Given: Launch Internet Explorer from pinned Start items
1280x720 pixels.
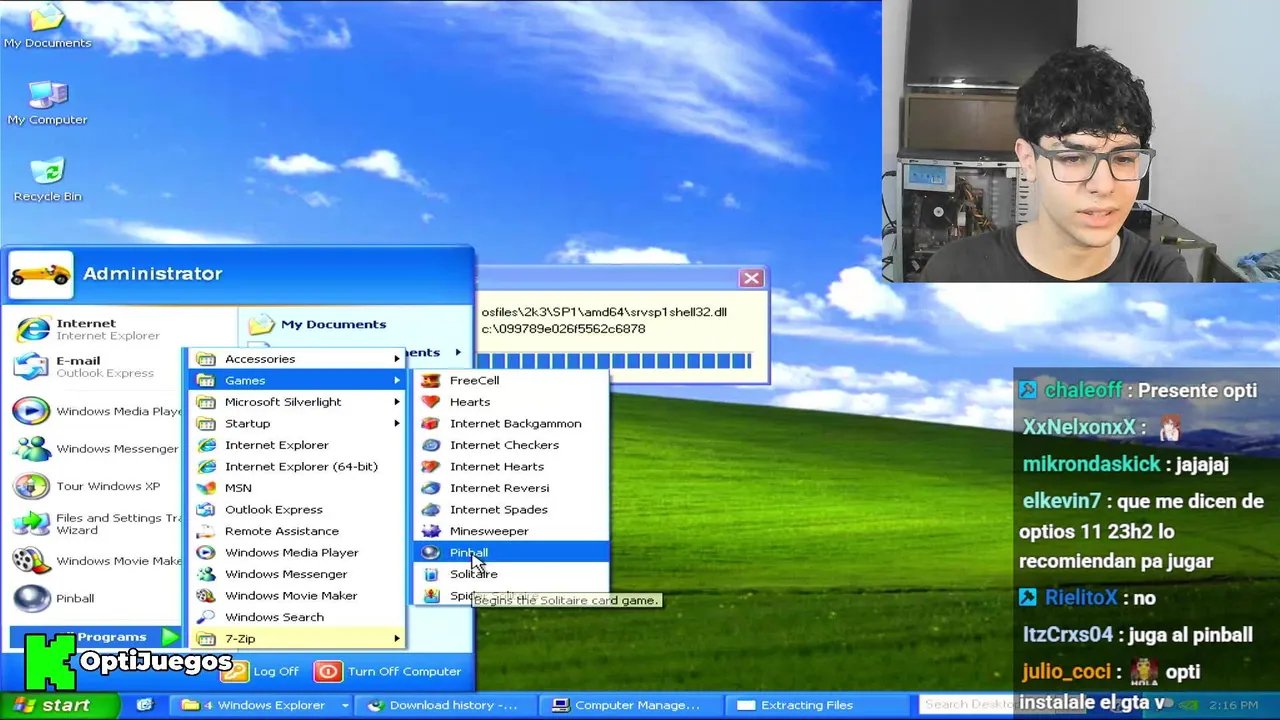Looking at the screenshot, I should (97, 329).
